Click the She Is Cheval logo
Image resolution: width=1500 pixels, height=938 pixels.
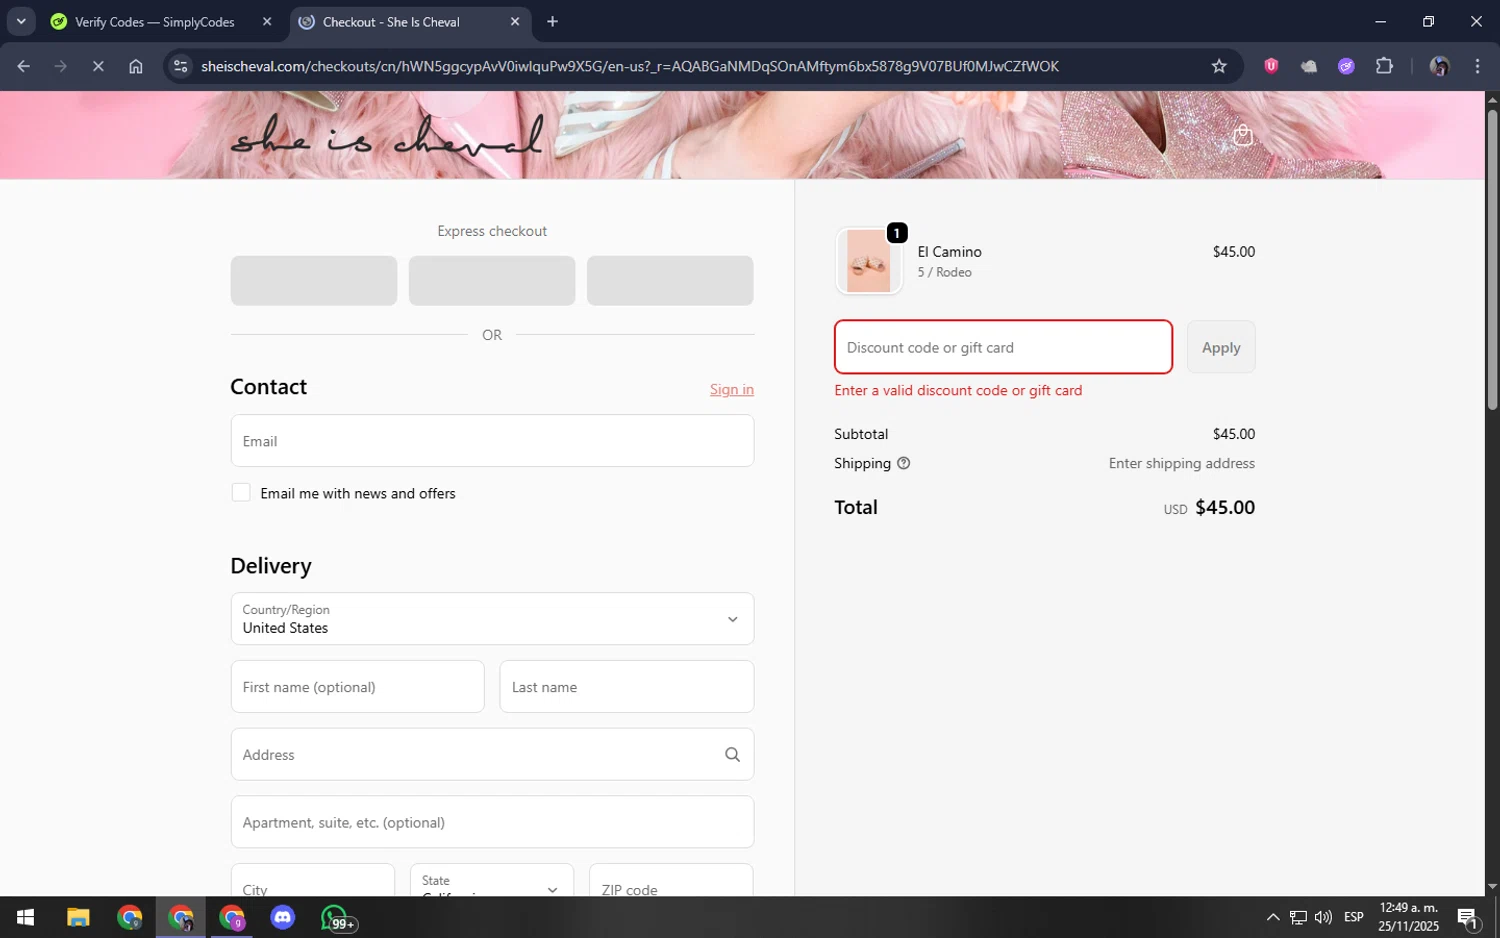[388, 137]
